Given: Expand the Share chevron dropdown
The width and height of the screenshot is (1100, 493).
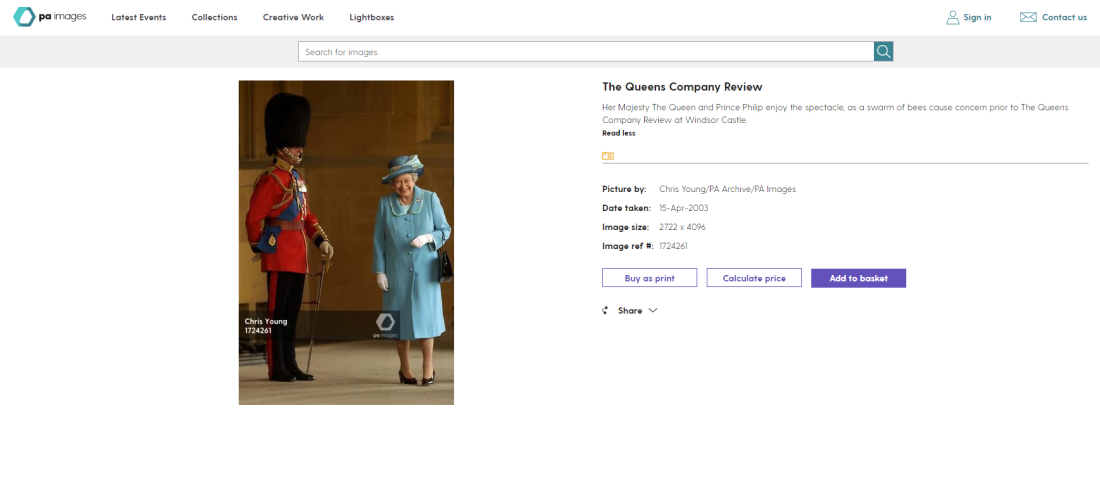Looking at the screenshot, I should coord(653,311).
